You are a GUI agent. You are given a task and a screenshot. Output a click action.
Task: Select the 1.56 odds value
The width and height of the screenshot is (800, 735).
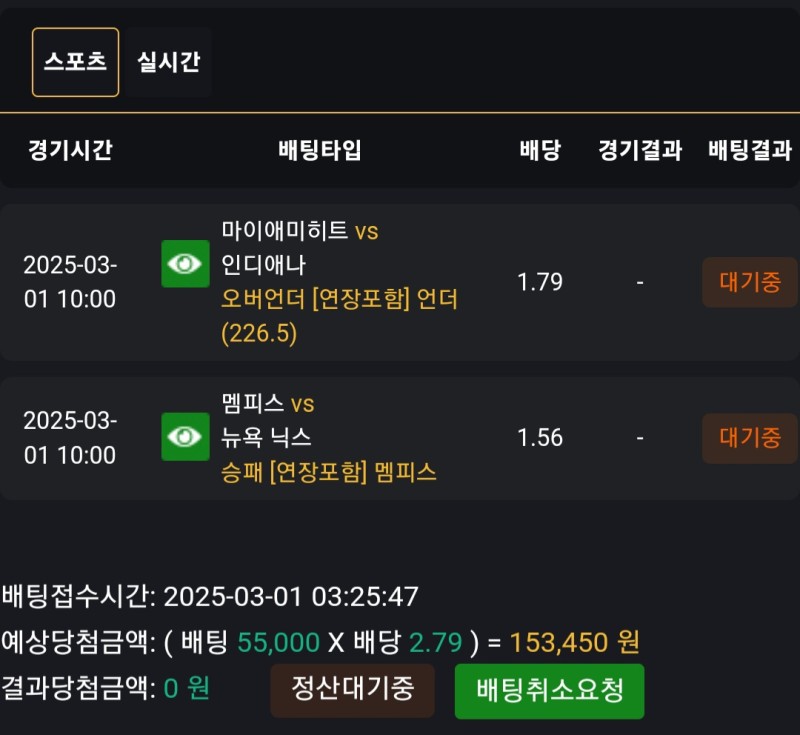pyautogui.click(x=540, y=438)
